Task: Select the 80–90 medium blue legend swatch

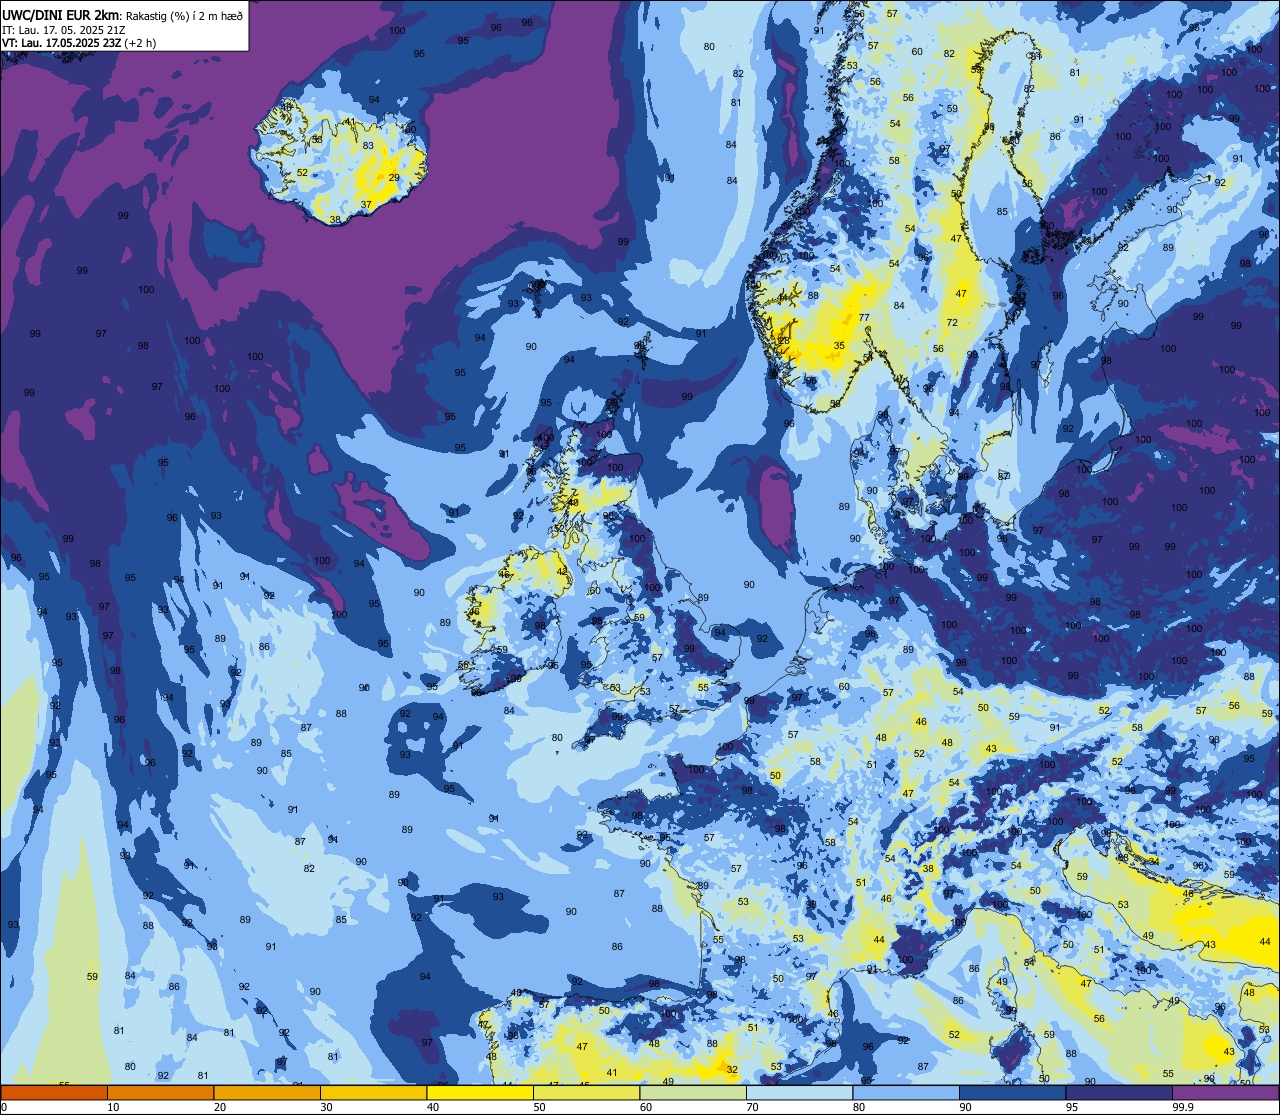Action: pos(906,1093)
